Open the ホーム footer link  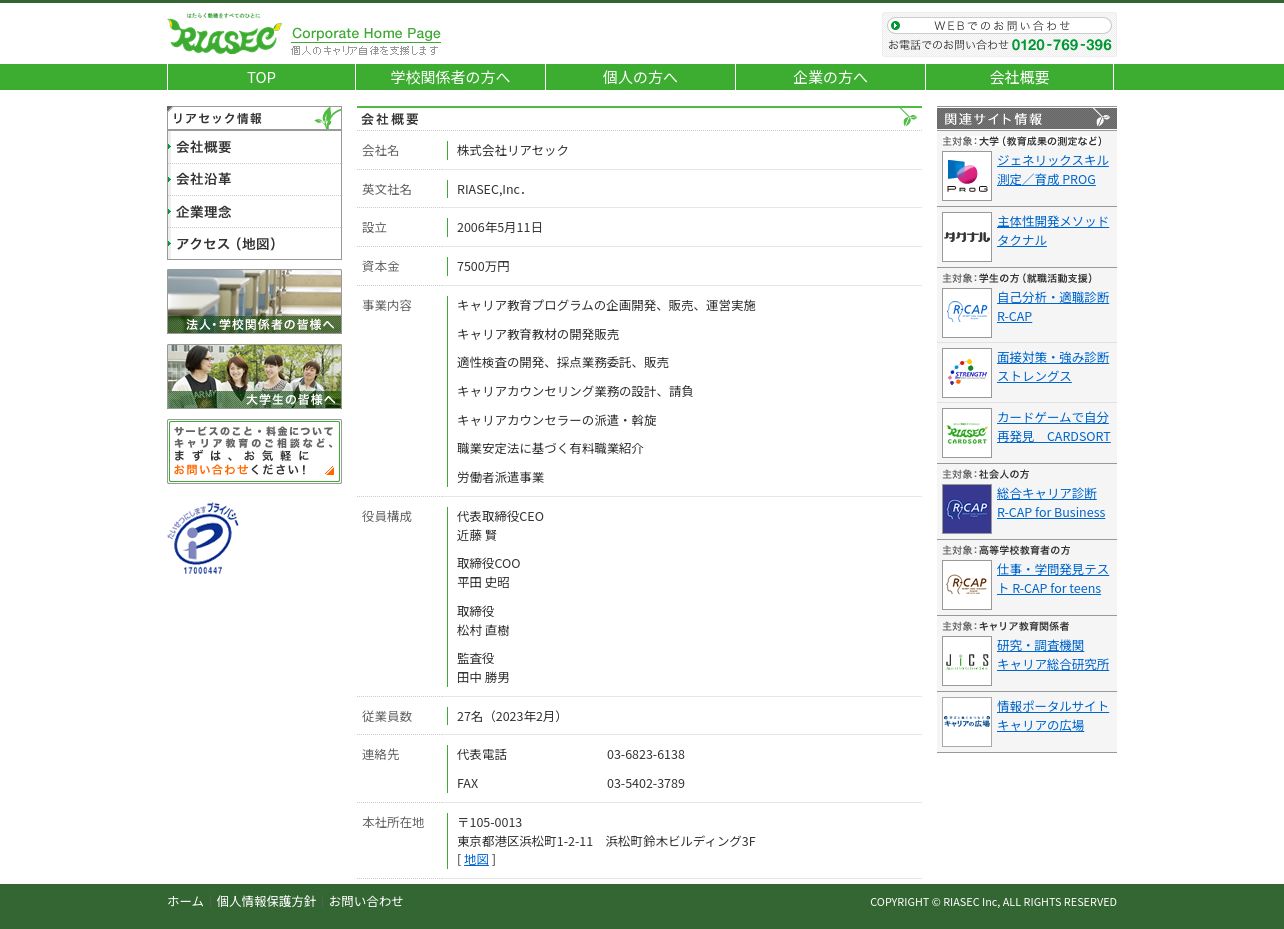point(185,902)
